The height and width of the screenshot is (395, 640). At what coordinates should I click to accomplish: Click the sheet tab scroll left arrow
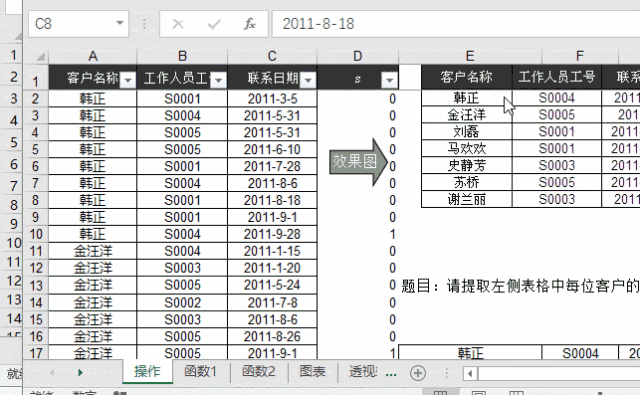[52, 372]
